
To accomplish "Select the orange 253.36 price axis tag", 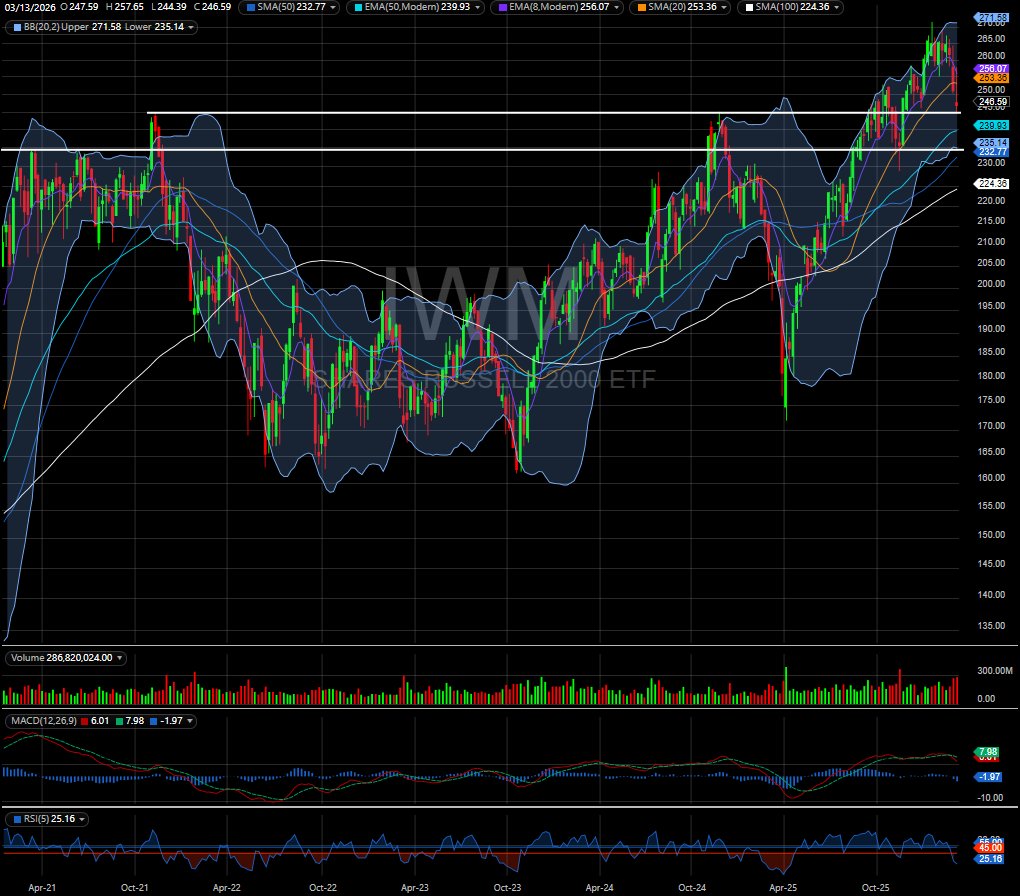I will point(992,77).
